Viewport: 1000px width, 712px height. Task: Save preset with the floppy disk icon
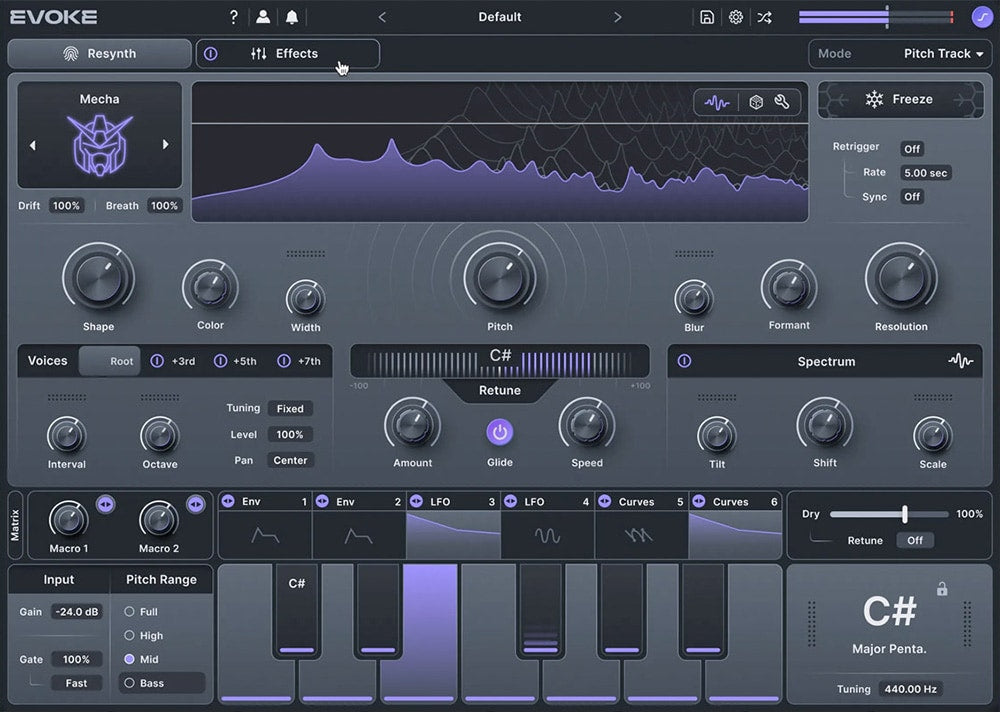(x=707, y=17)
